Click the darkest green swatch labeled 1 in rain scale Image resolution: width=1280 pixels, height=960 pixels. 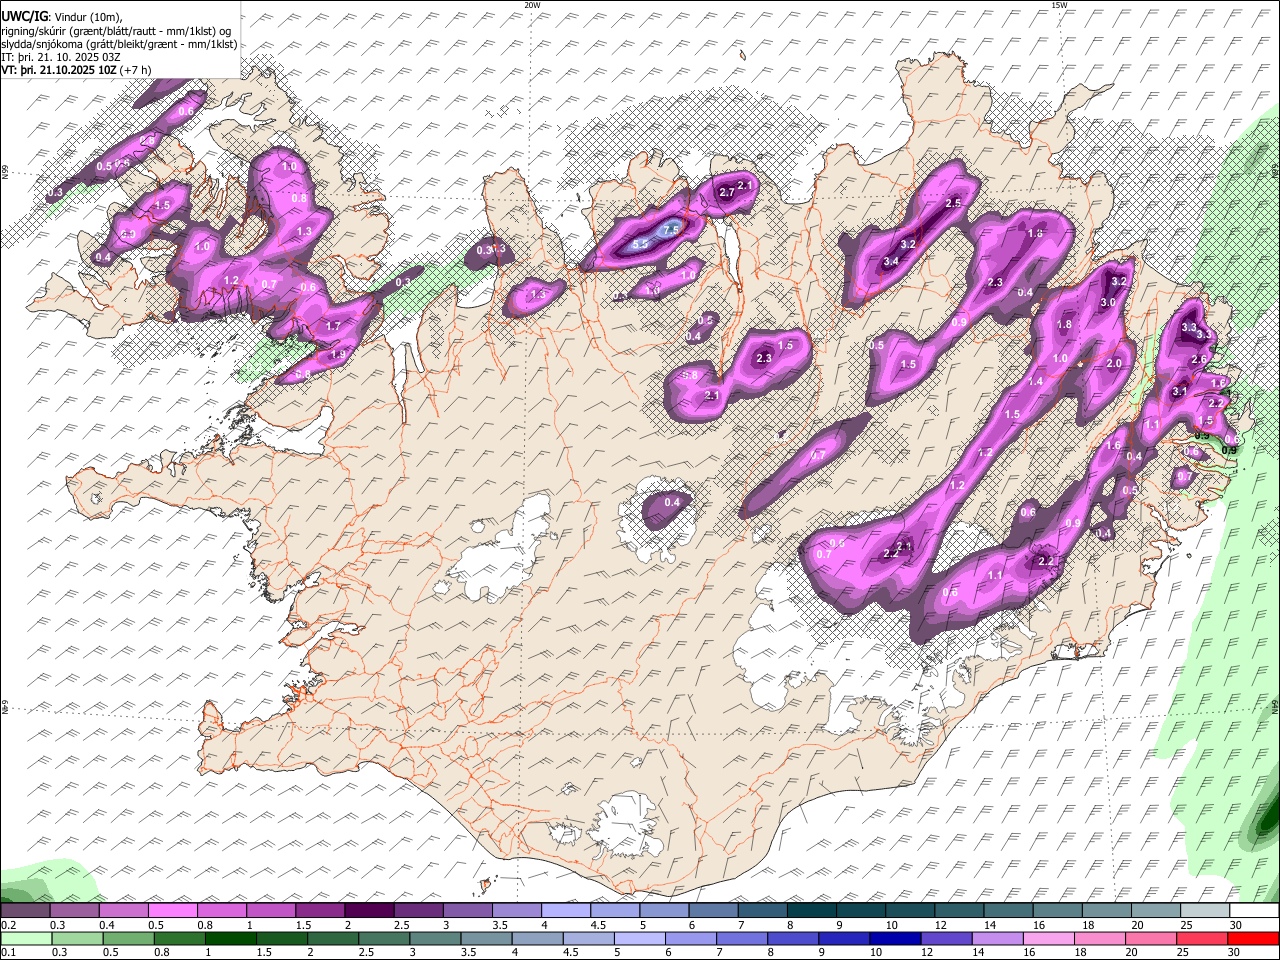tap(232, 938)
